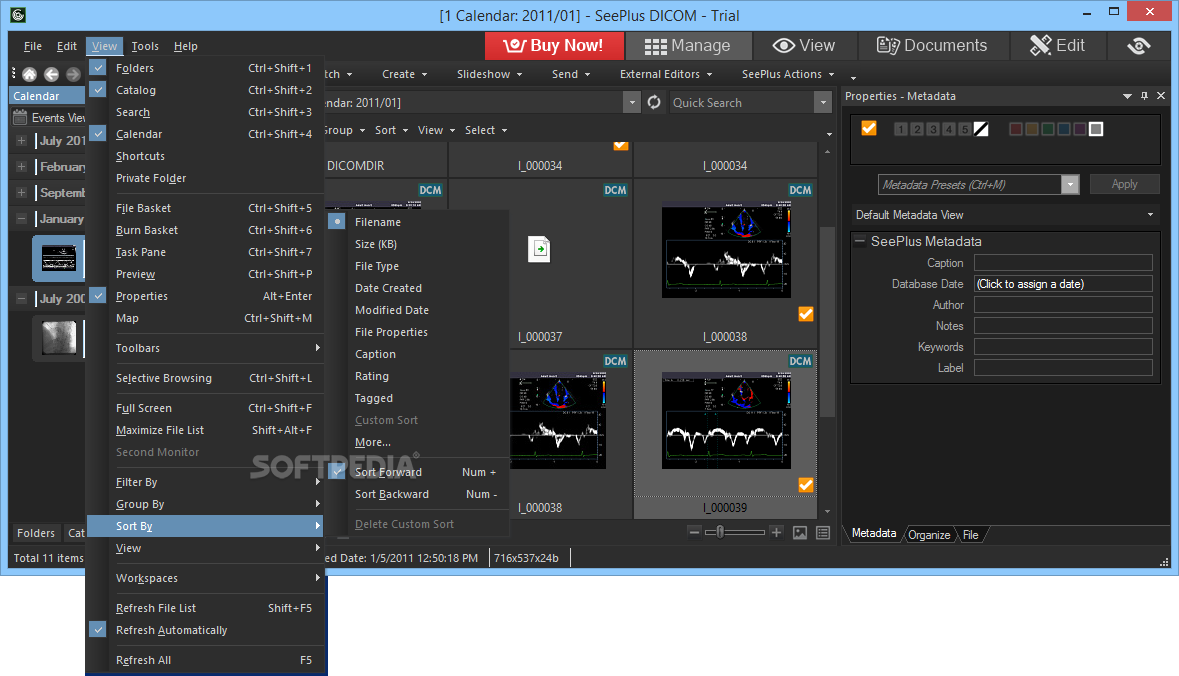Open the Toolbars submenu
This screenshot has height=676, width=1179.
[206, 348]
